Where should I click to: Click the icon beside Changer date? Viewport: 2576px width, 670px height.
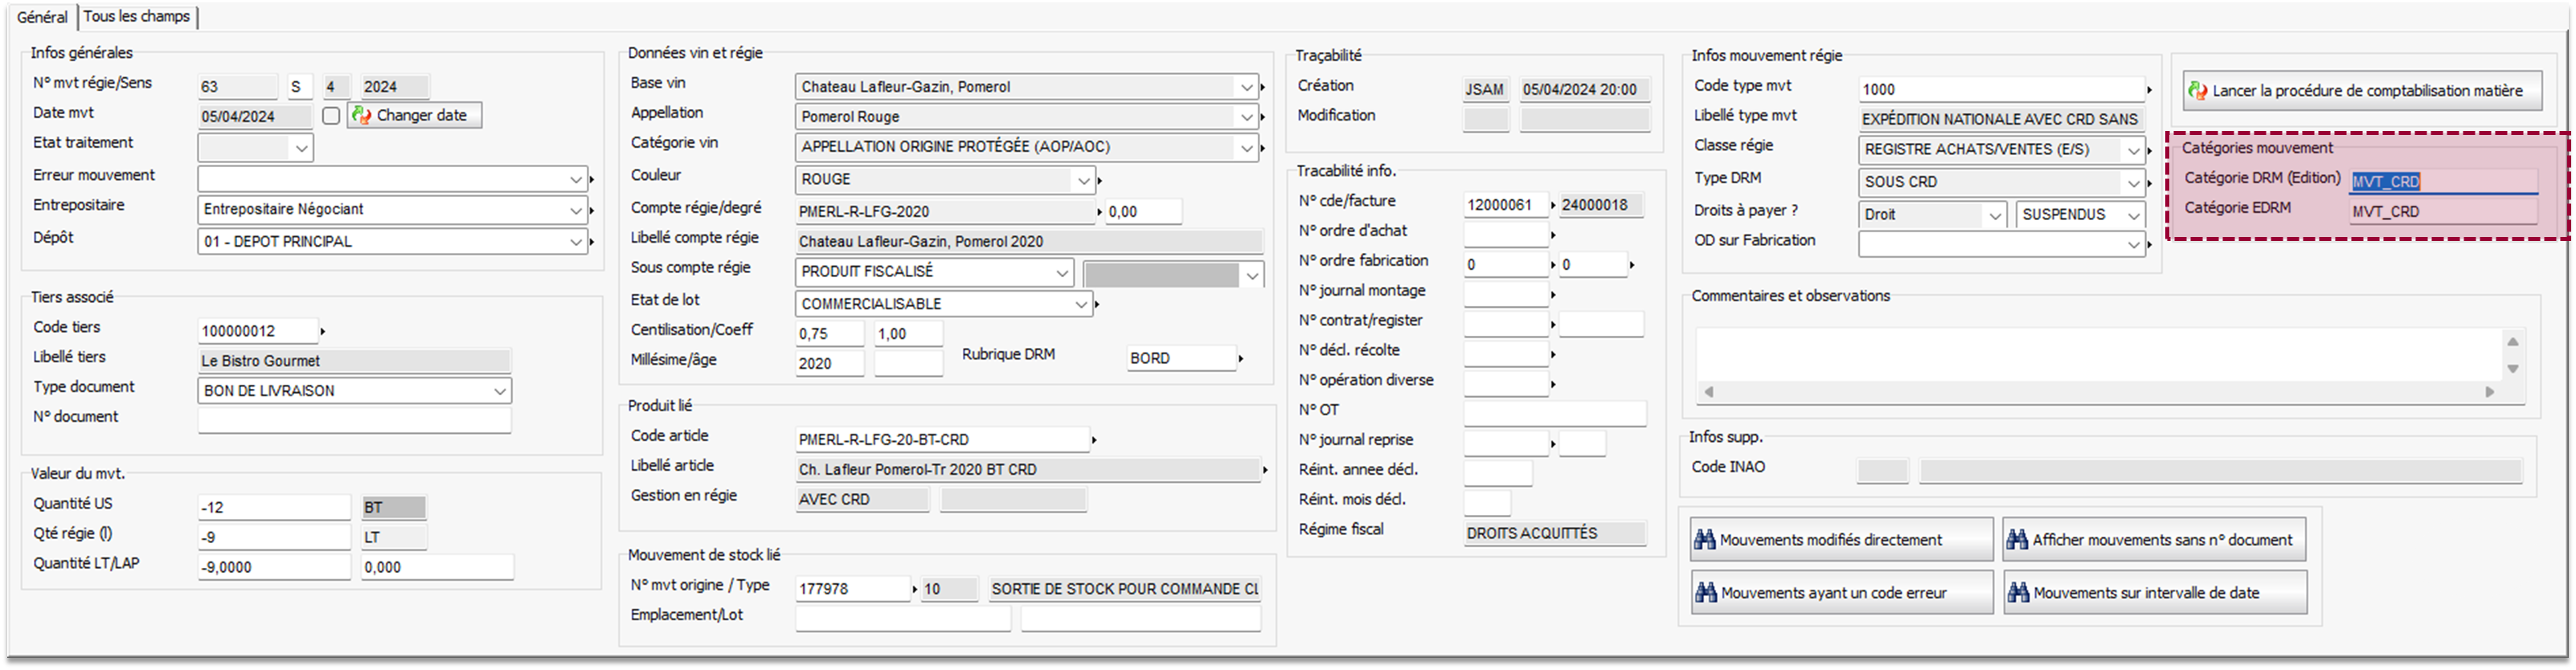point(361,115)
